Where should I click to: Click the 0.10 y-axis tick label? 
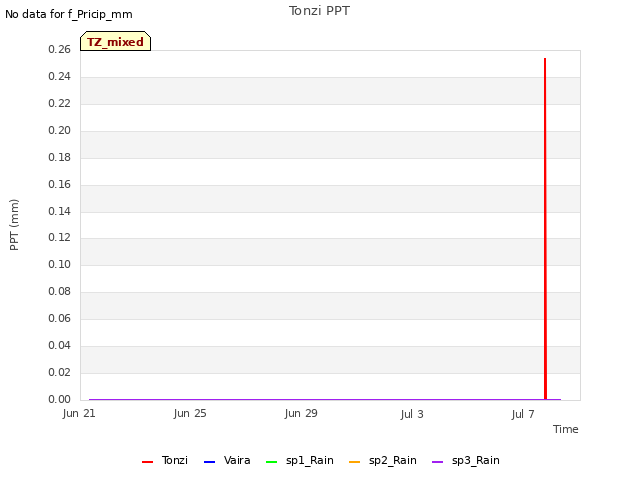60,264
